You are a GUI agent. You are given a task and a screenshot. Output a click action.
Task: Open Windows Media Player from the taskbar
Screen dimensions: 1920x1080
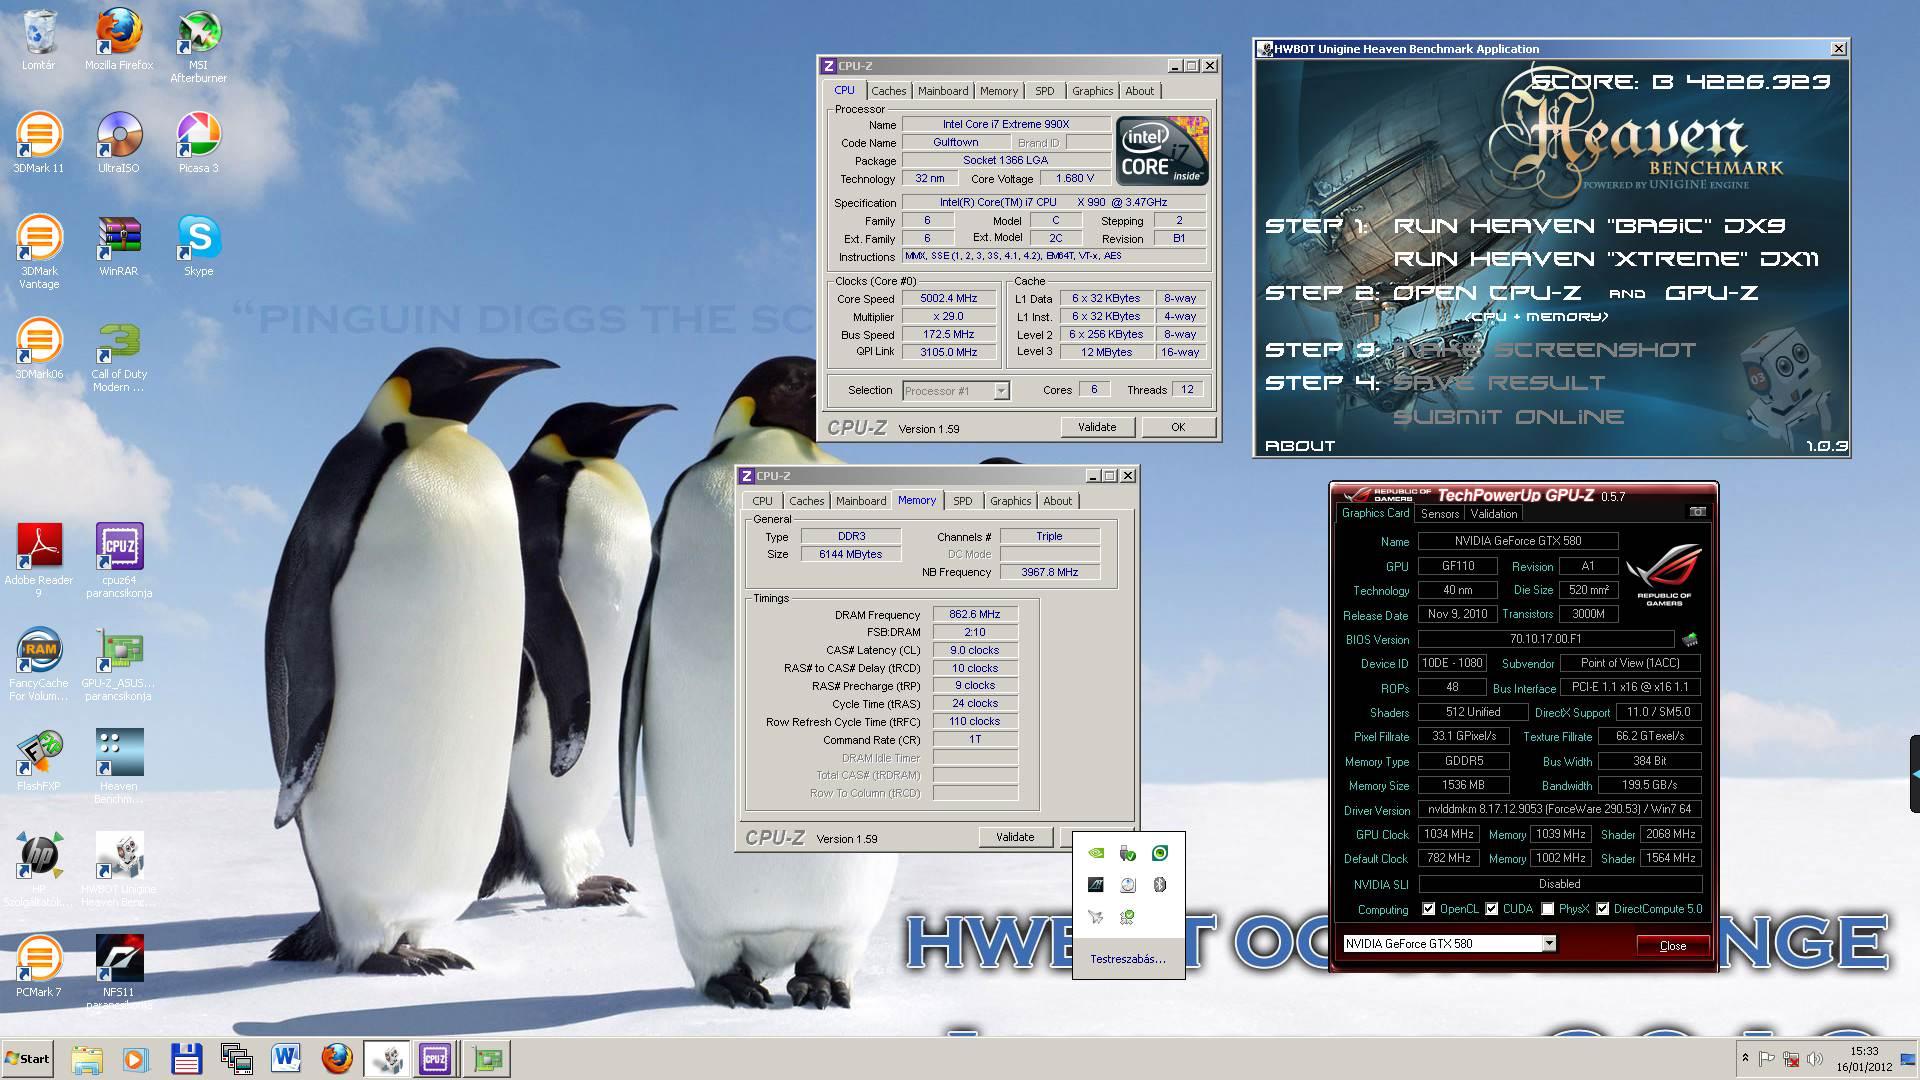136,1059
